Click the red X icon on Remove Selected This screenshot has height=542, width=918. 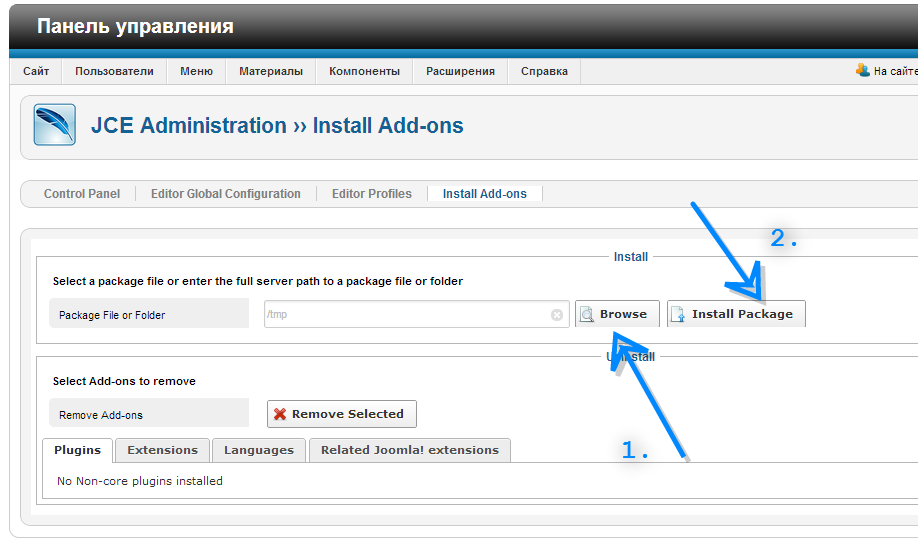click(x=280, y=414)
